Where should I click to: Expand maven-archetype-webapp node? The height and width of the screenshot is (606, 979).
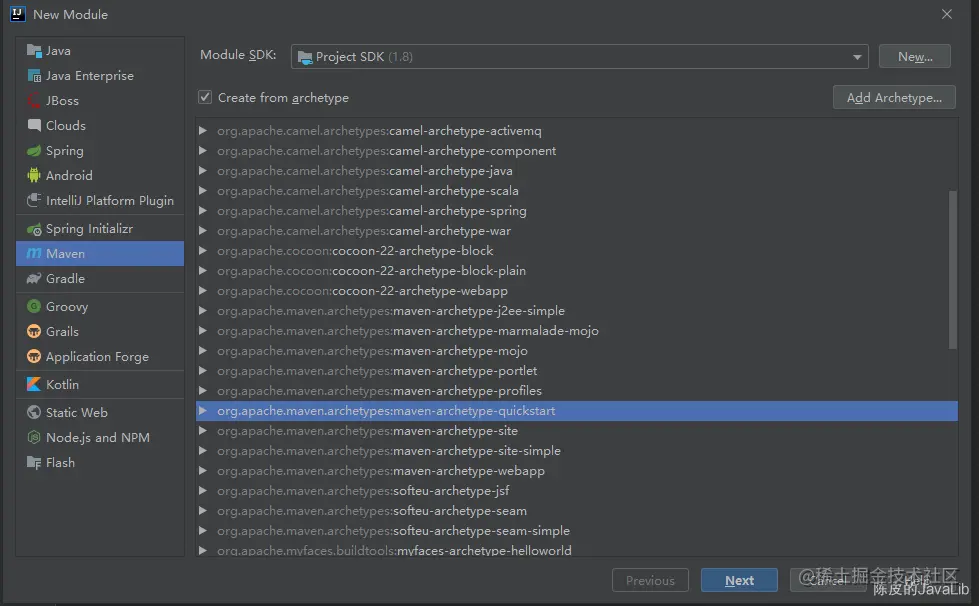click(202, 471)
